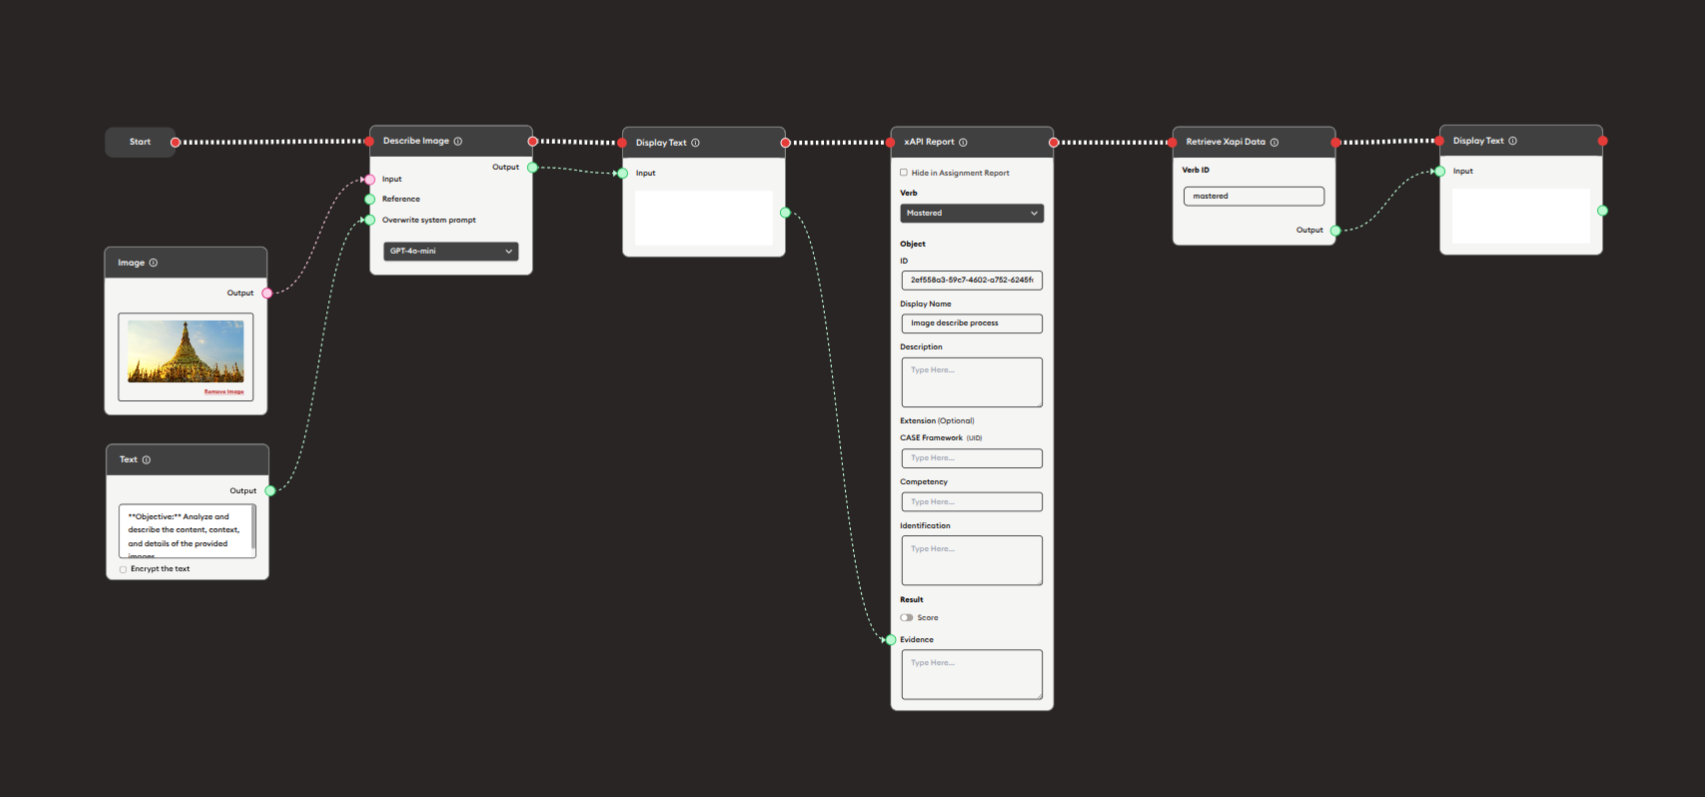Click info icon on Text node

(x=146, y=460)
